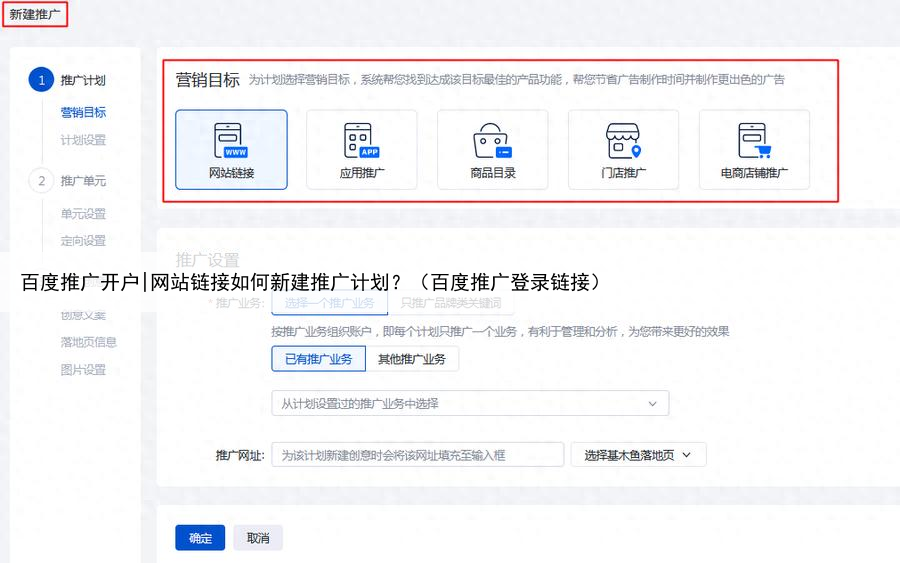The height and width of the screenshot is (563, 900).
Task: Select the 门店推广 storefront card
Action: (x=623, y=150)
